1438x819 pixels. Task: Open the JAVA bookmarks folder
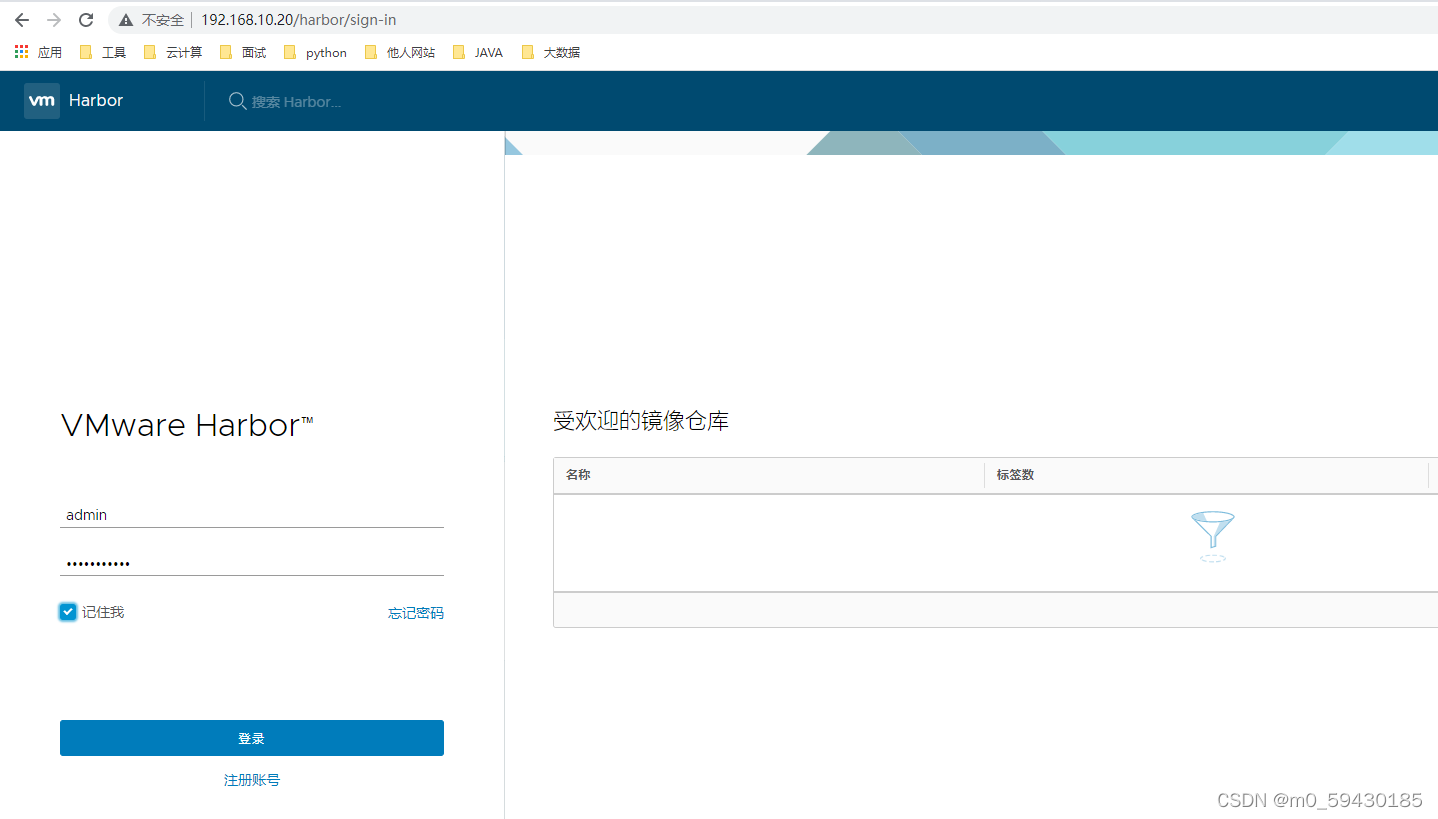click(478, 52)
